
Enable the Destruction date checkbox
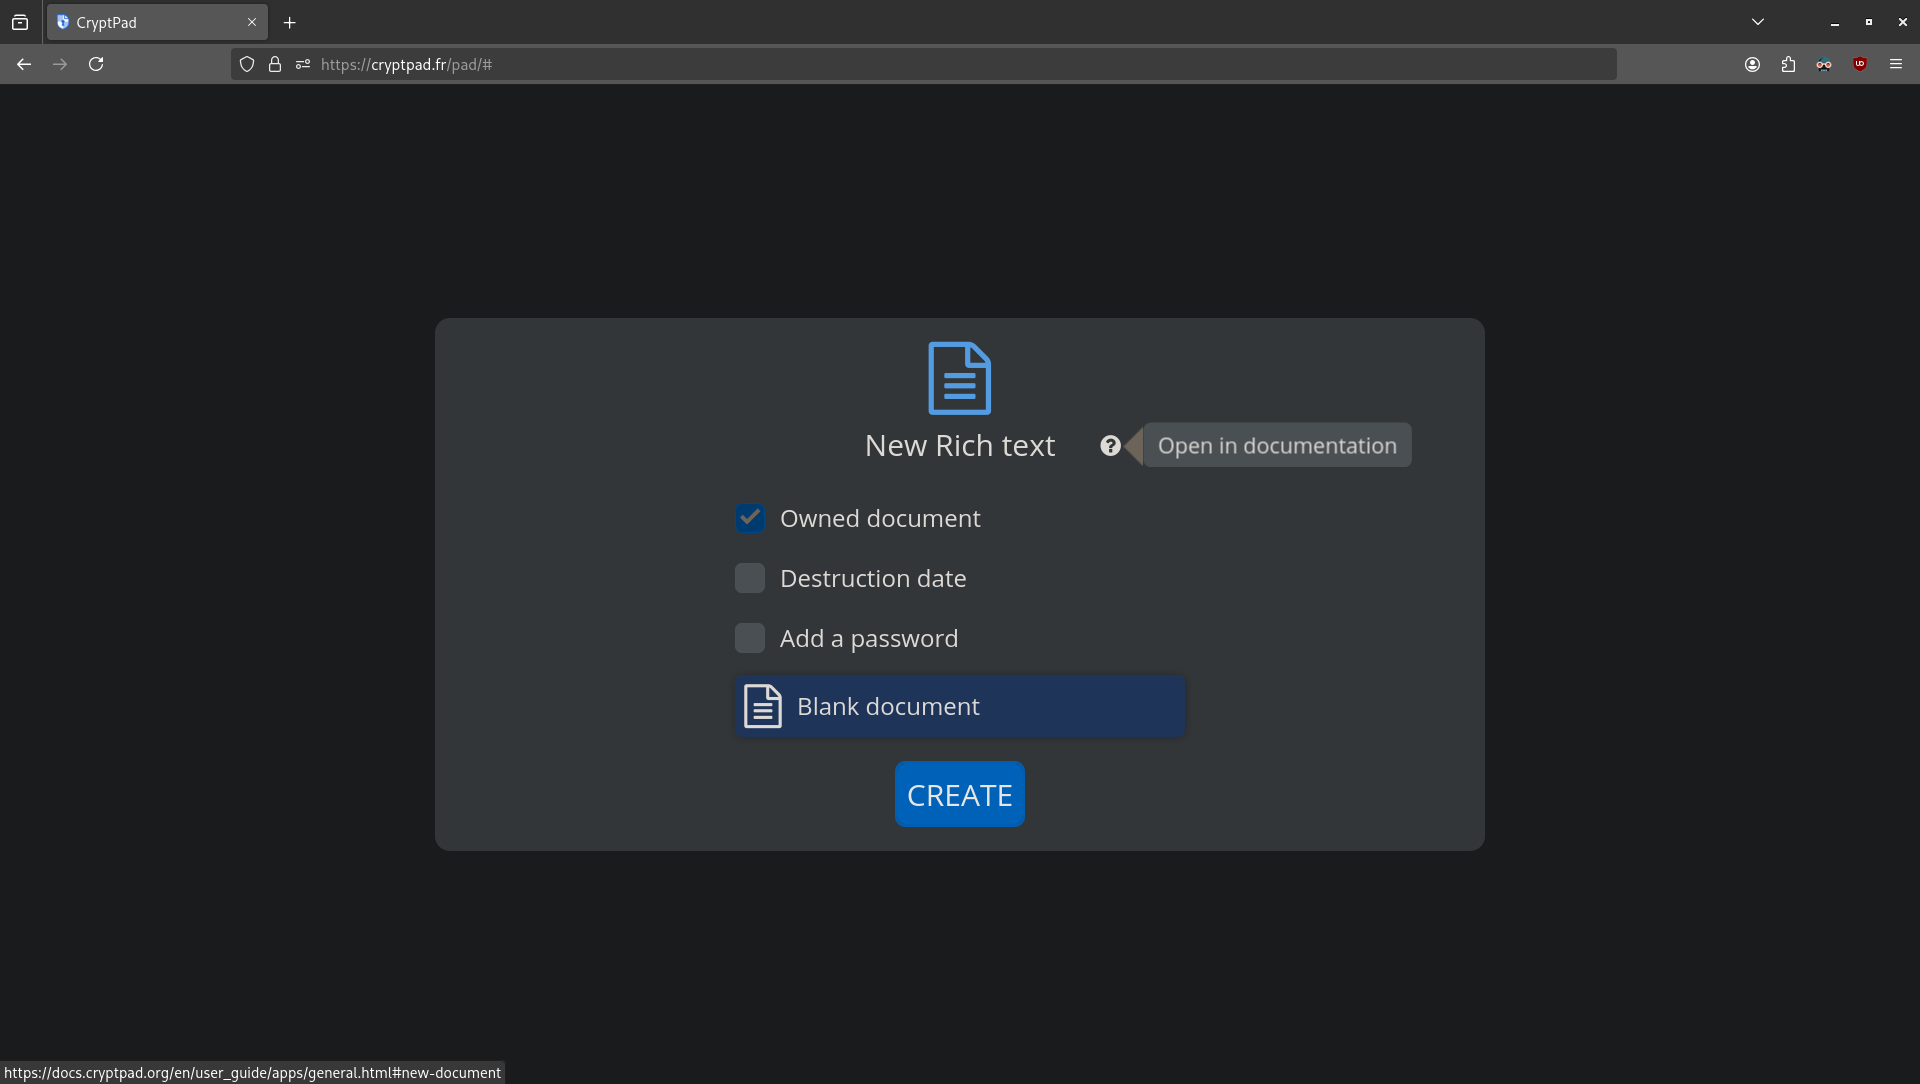(x=750, y=578)
